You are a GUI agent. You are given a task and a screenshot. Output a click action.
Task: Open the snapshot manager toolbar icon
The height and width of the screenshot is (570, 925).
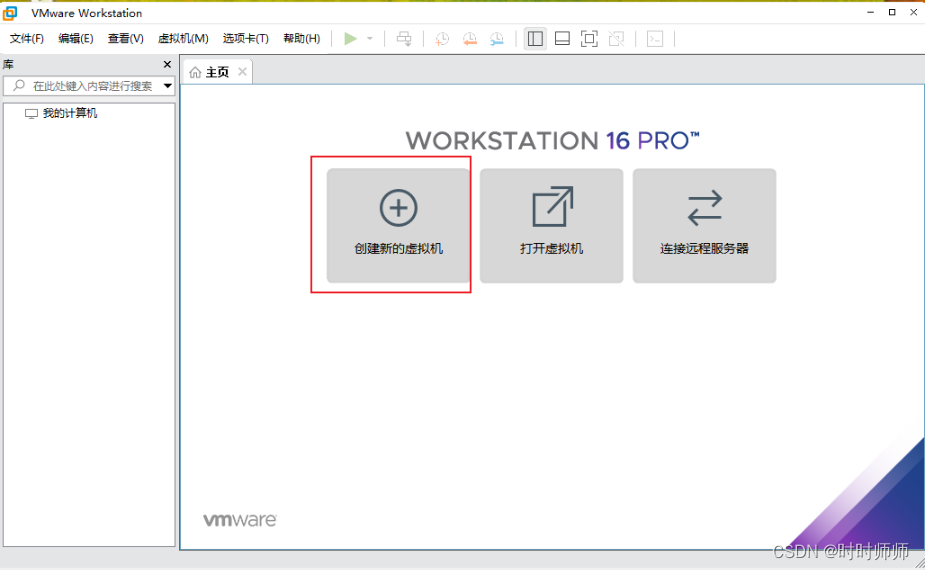(x=497, y=39)
